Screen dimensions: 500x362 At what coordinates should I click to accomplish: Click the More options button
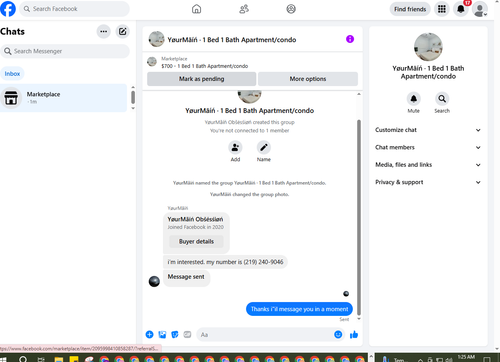click(308, 79)
